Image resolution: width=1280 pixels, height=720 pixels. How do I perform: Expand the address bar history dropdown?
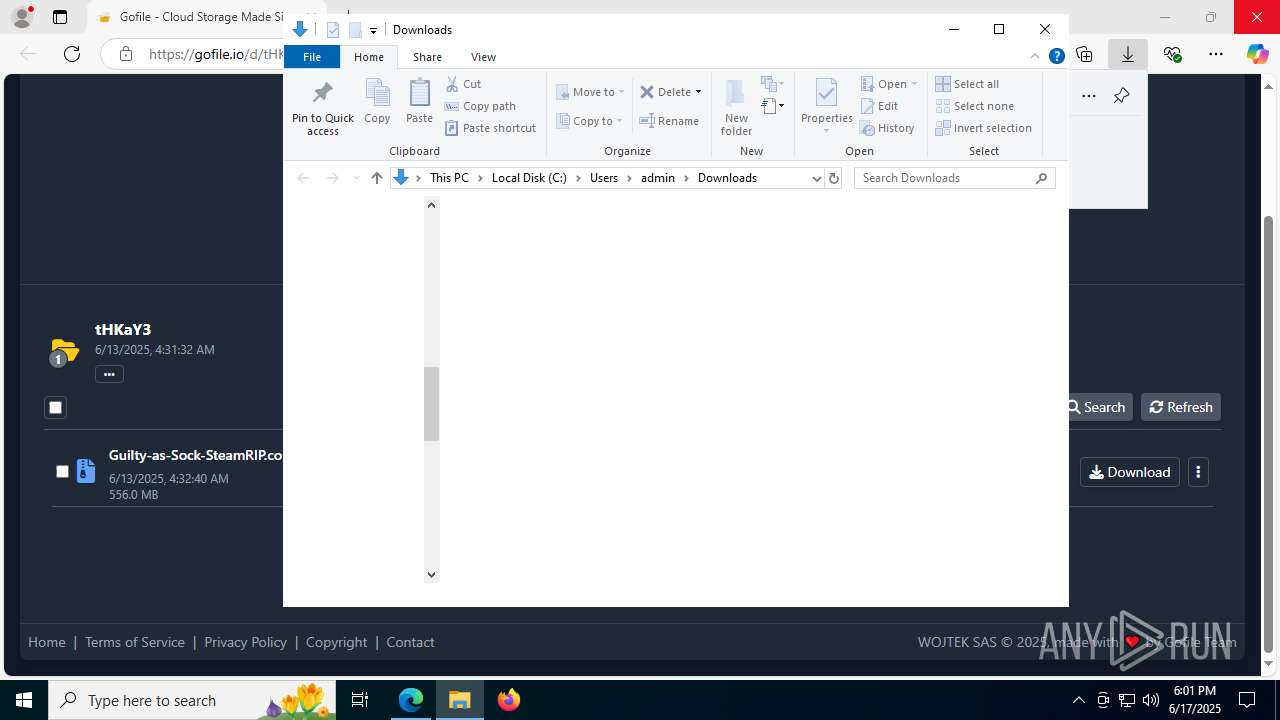click(817, 178)
